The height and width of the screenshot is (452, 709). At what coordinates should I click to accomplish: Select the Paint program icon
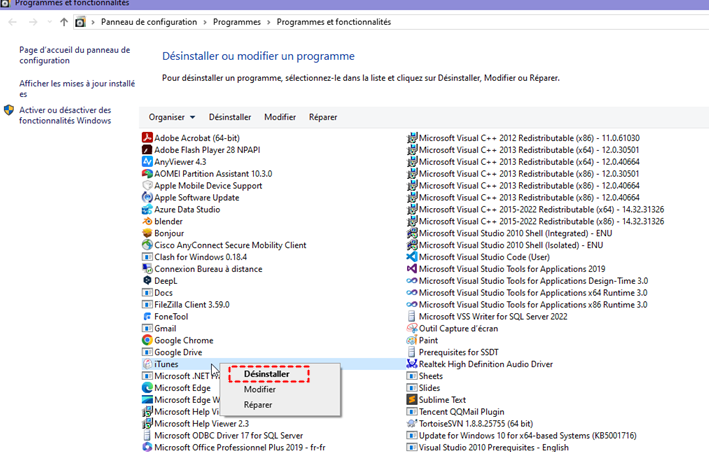(412, 341)
